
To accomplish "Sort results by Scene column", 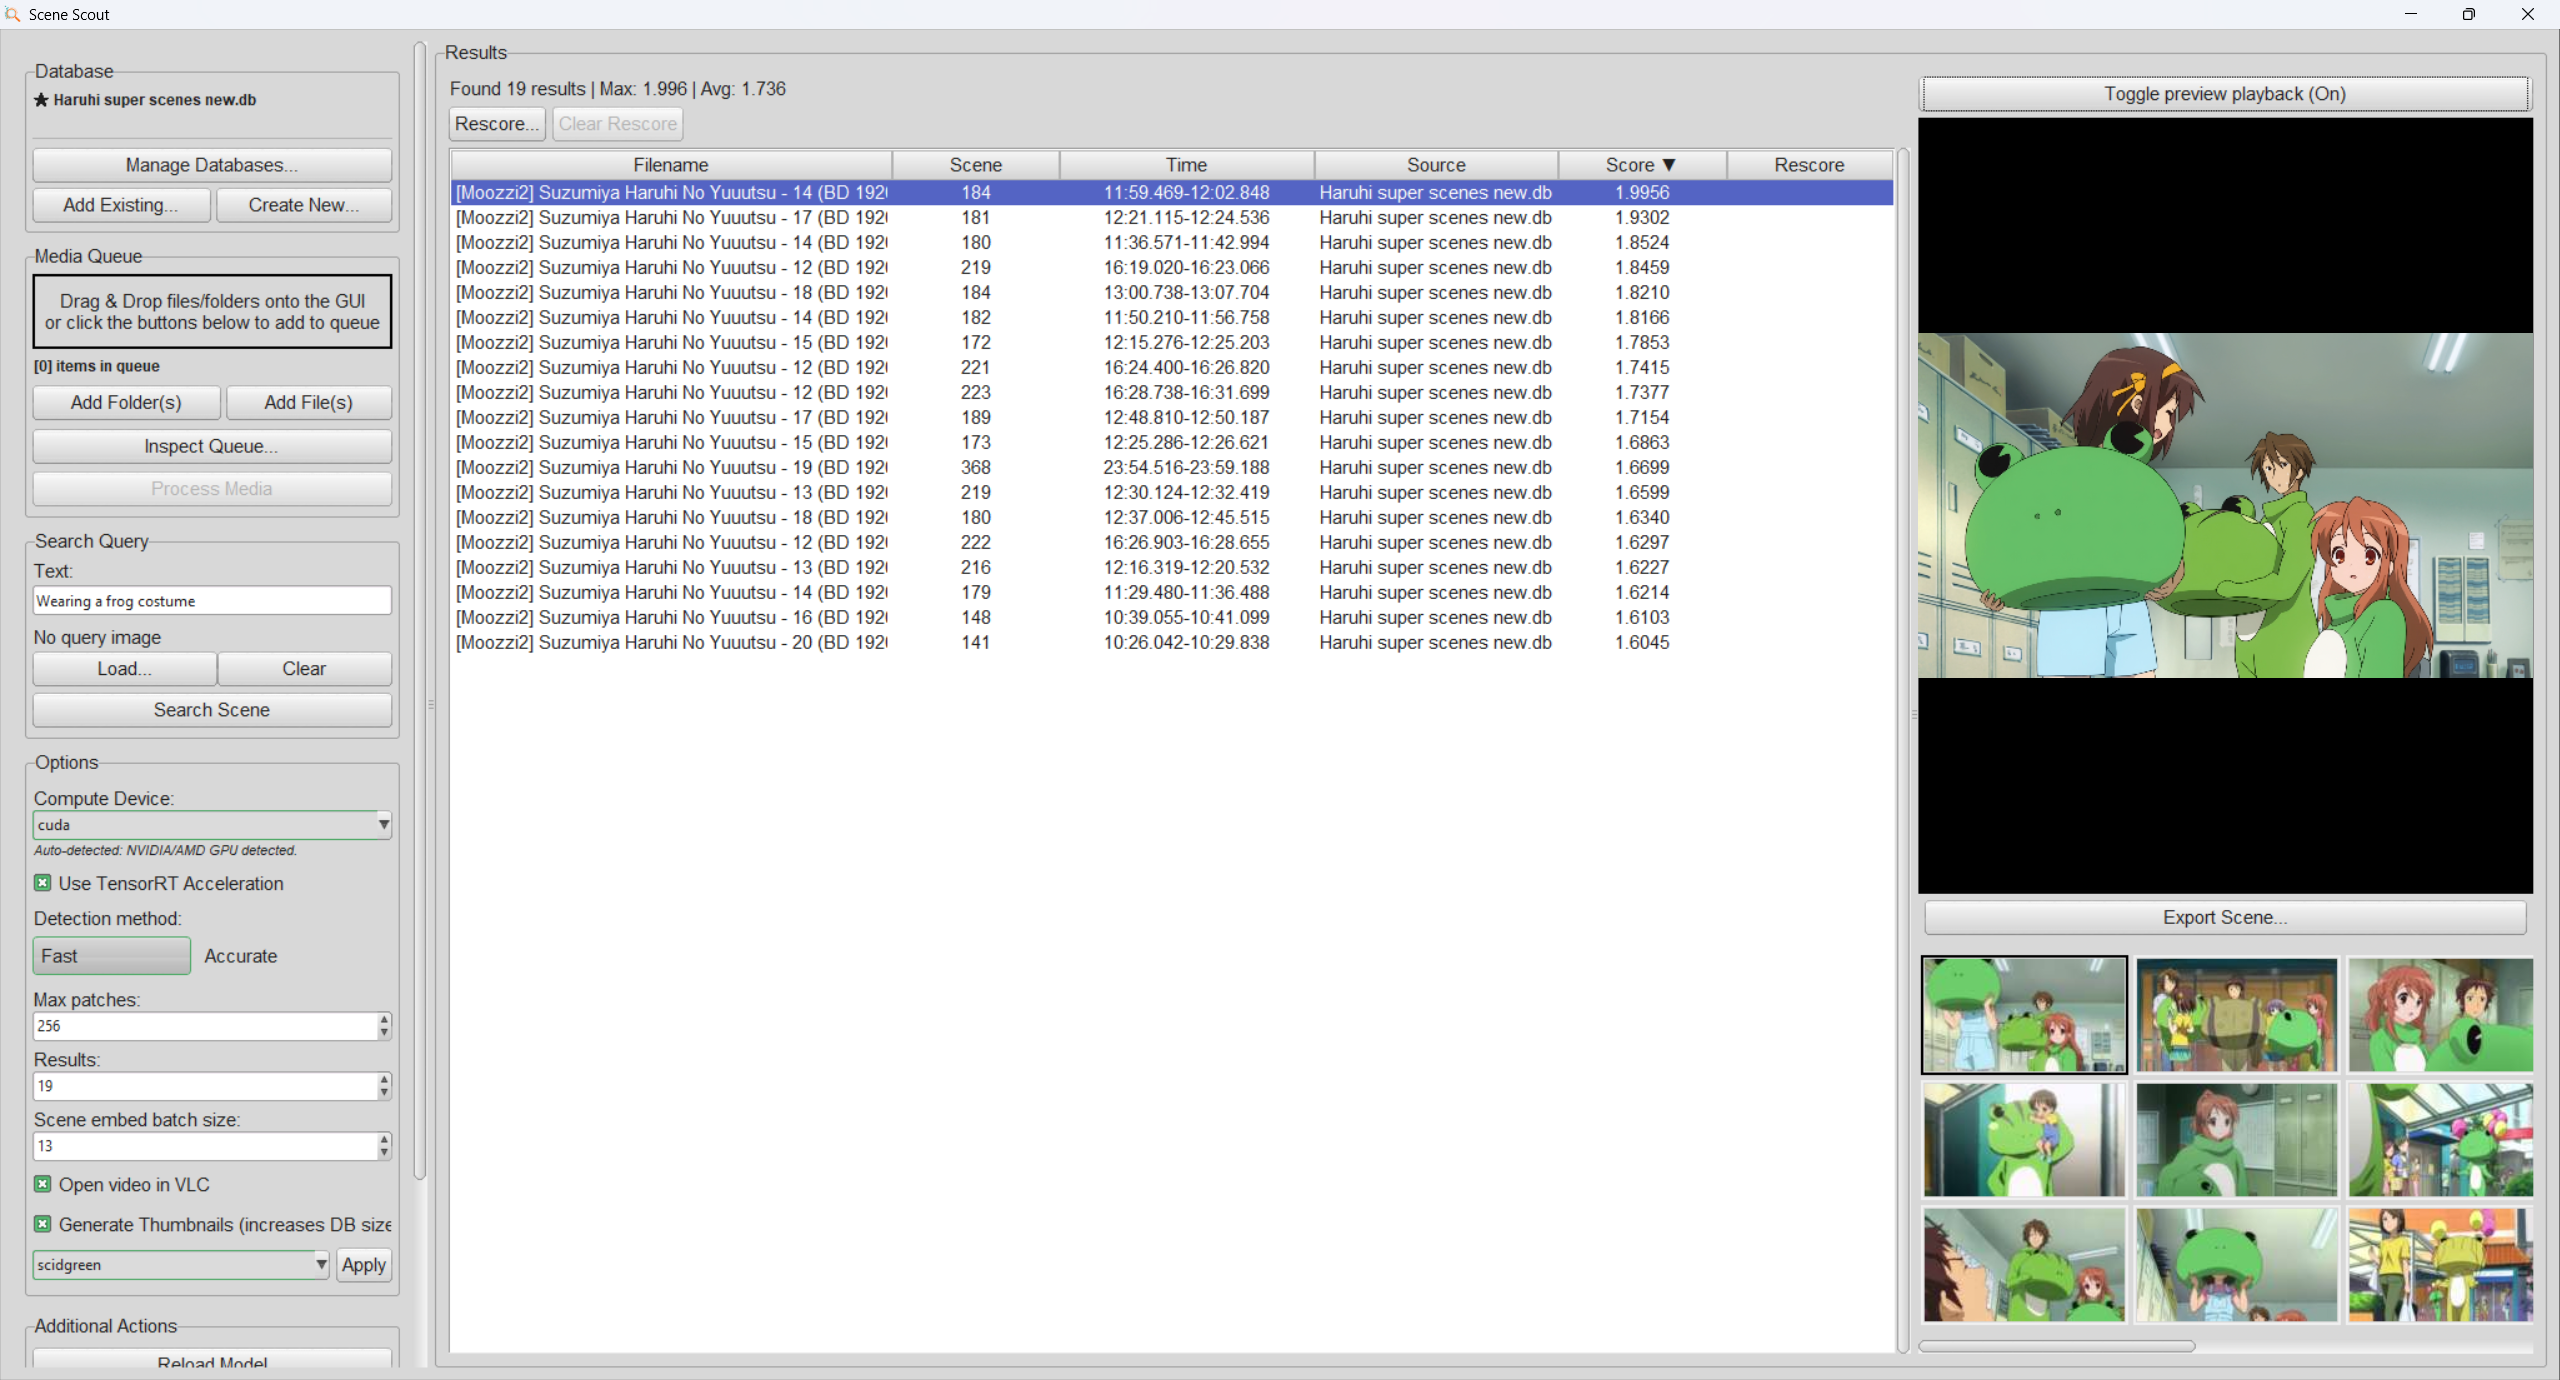I will point(976,165).
